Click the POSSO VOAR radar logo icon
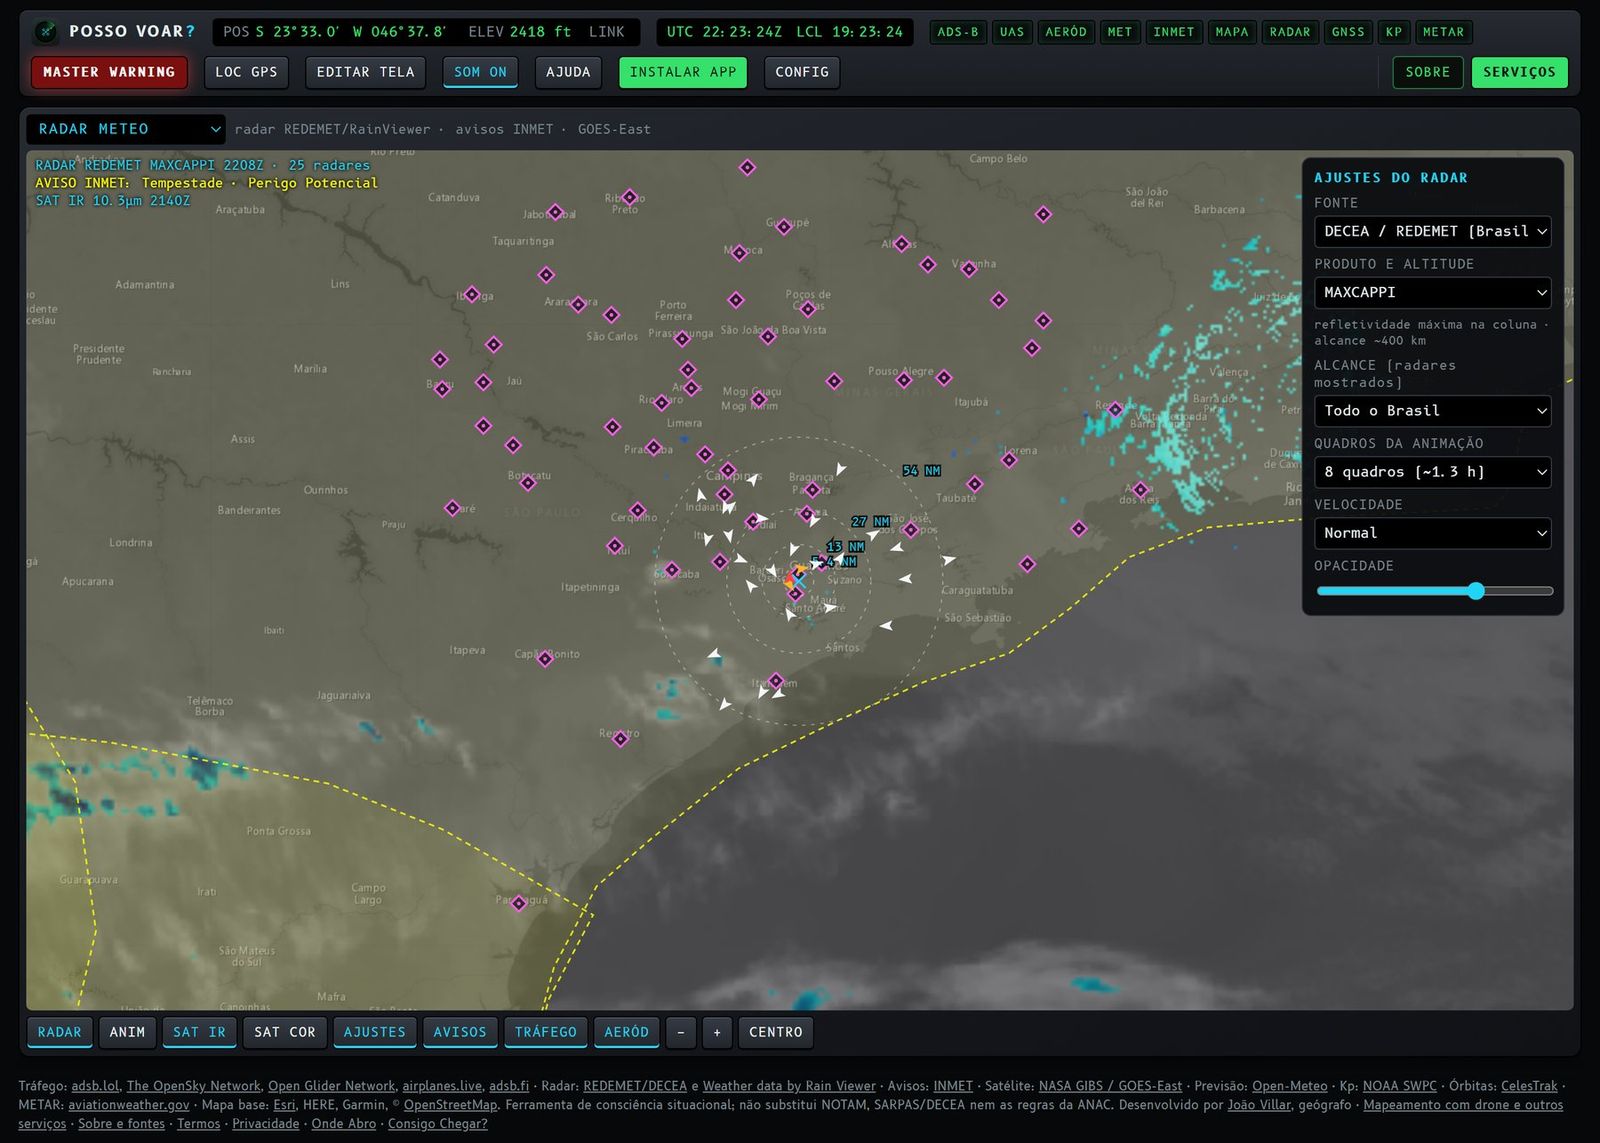Viewport: 1600px width, 1143px height. [46, 32]
